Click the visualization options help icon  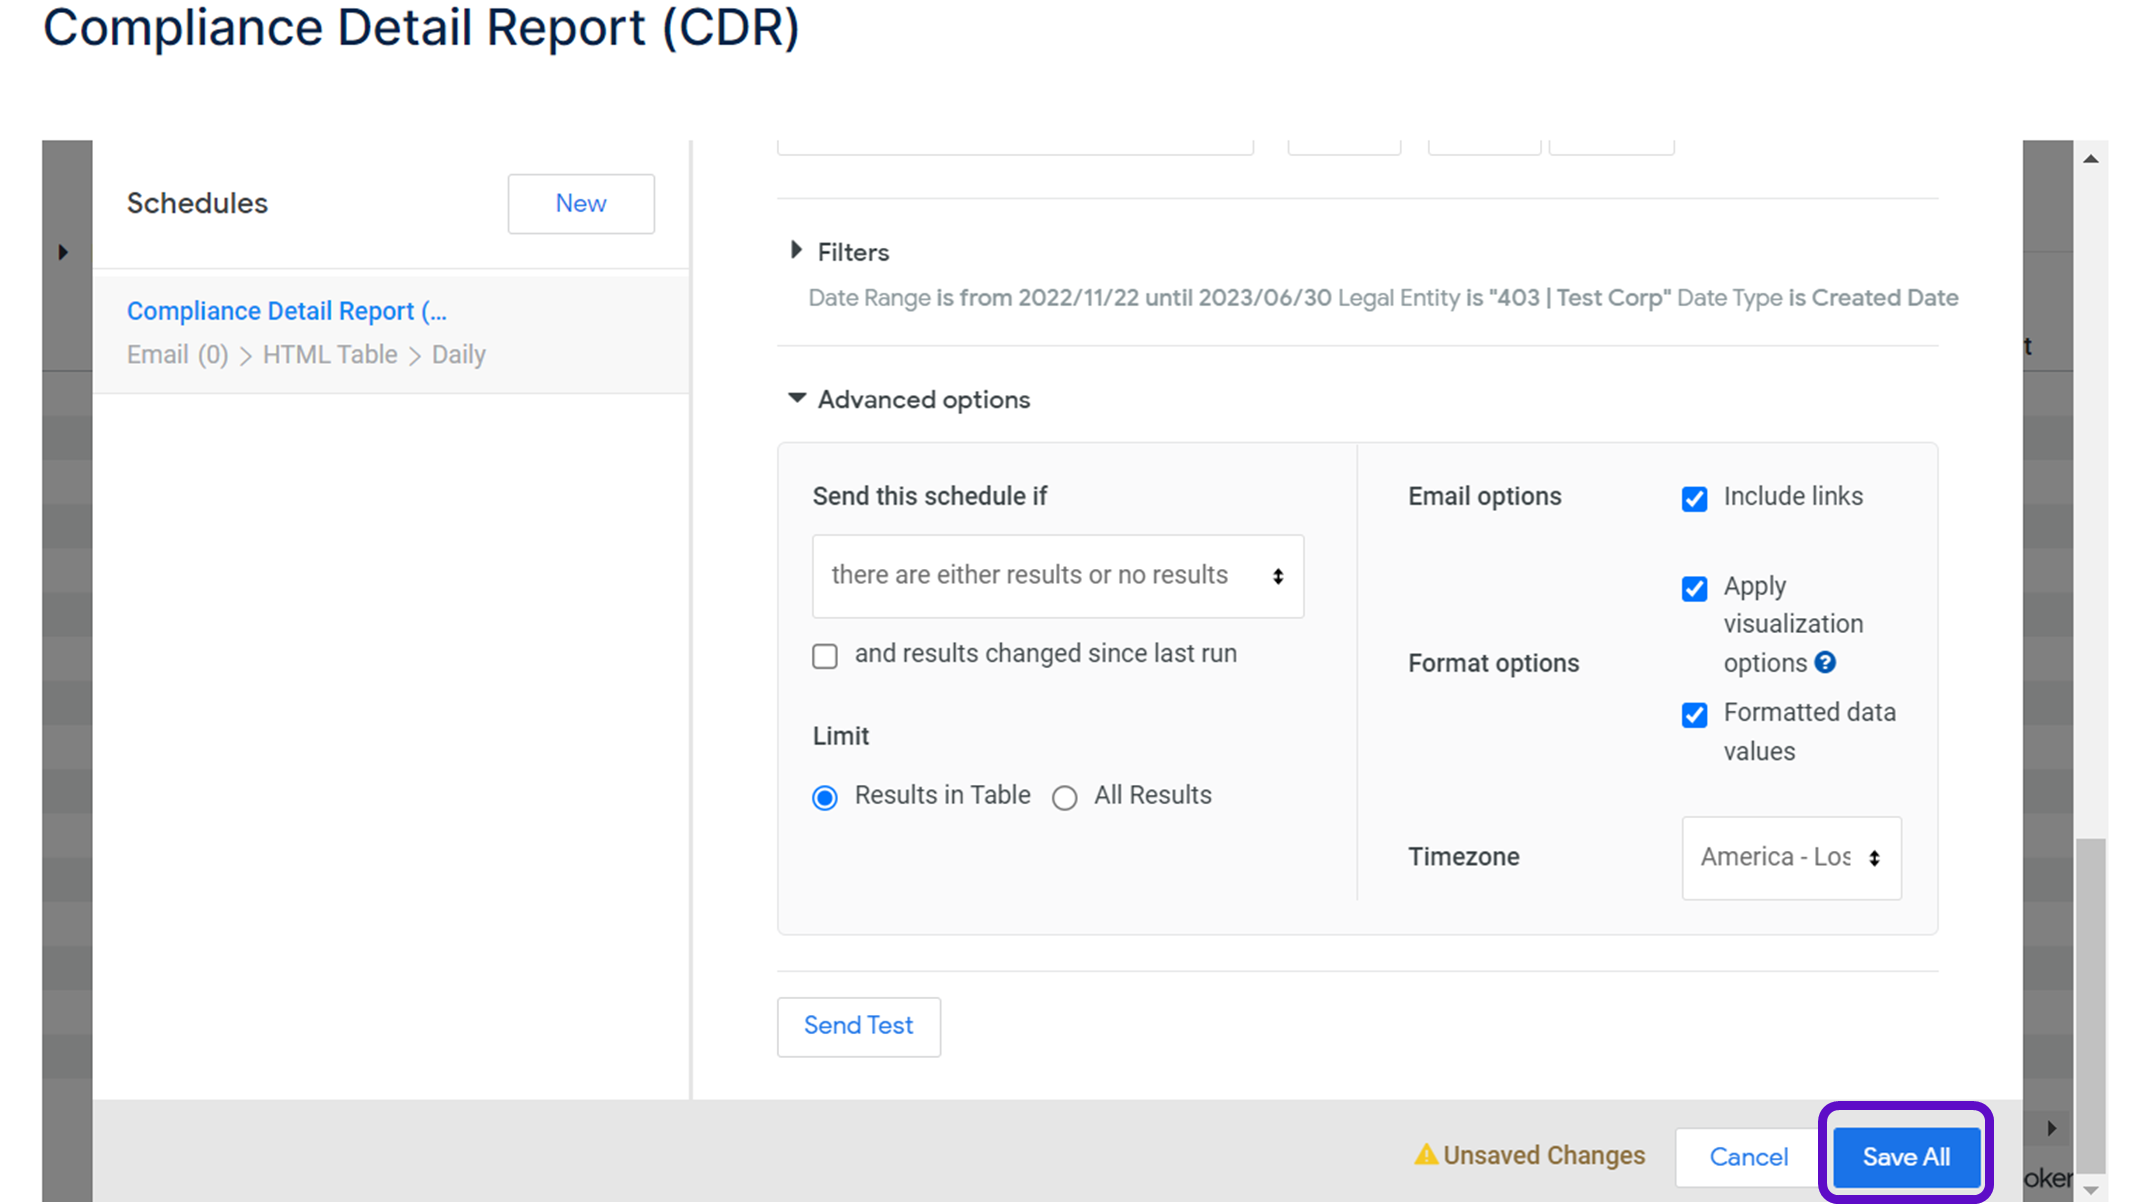tap(1825, 662)
